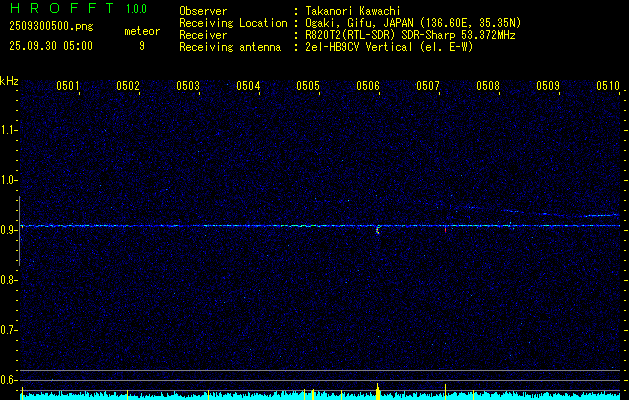Viewport: 629px width, 400px height.
Task: Click the timestamp 25.09.30 05:00
Action: (51, 45)
